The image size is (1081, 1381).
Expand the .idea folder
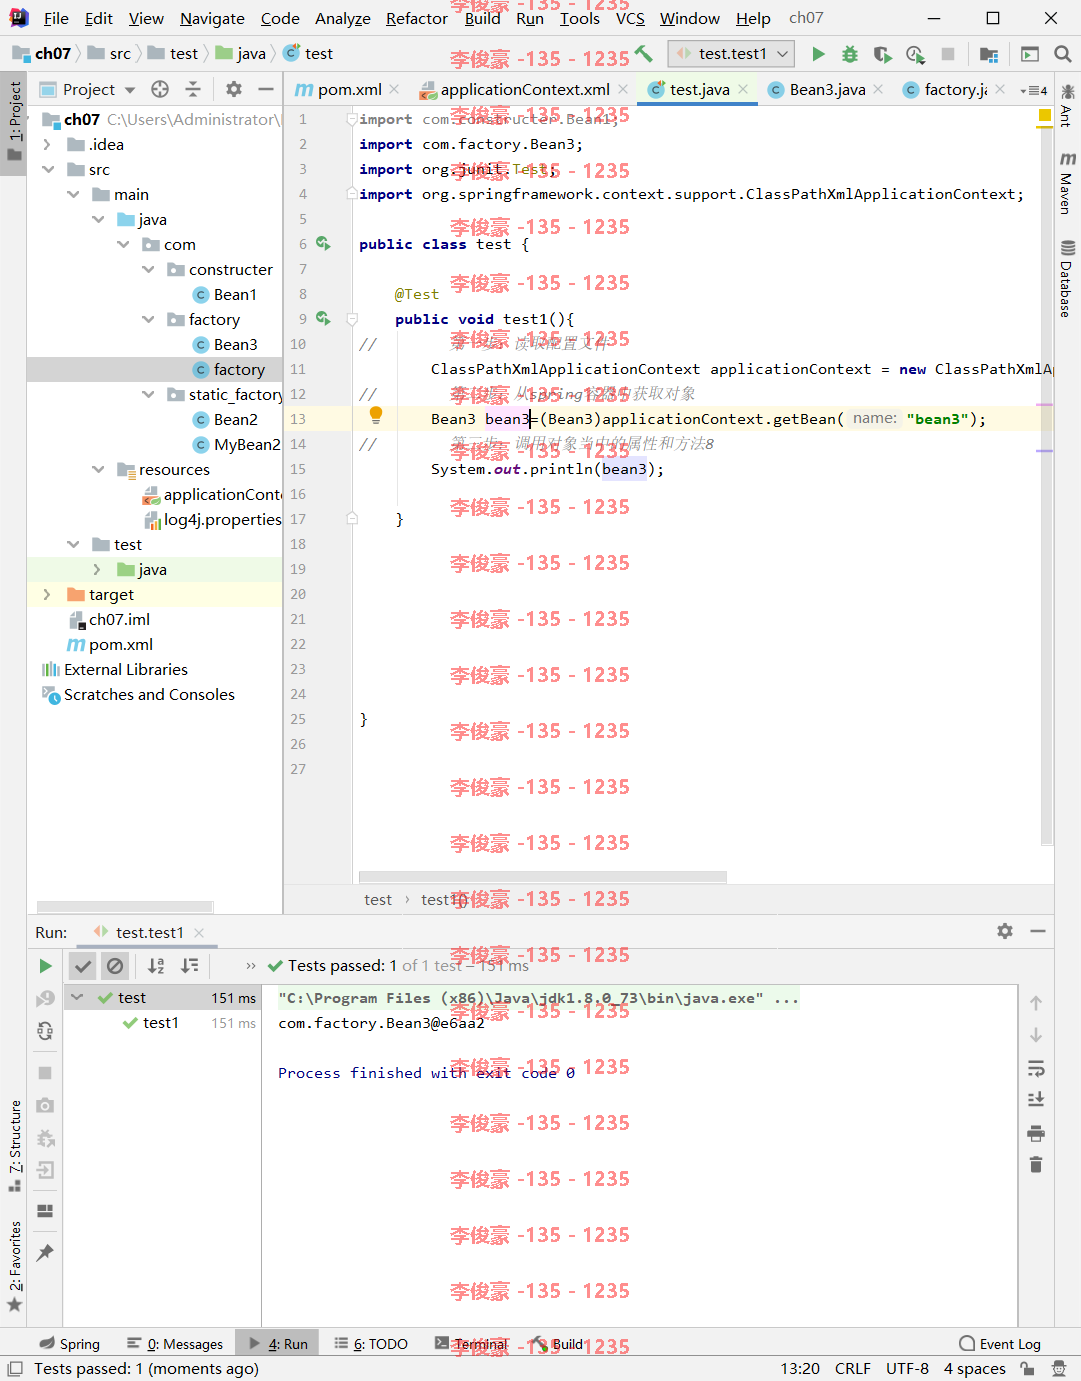[47, 144]
